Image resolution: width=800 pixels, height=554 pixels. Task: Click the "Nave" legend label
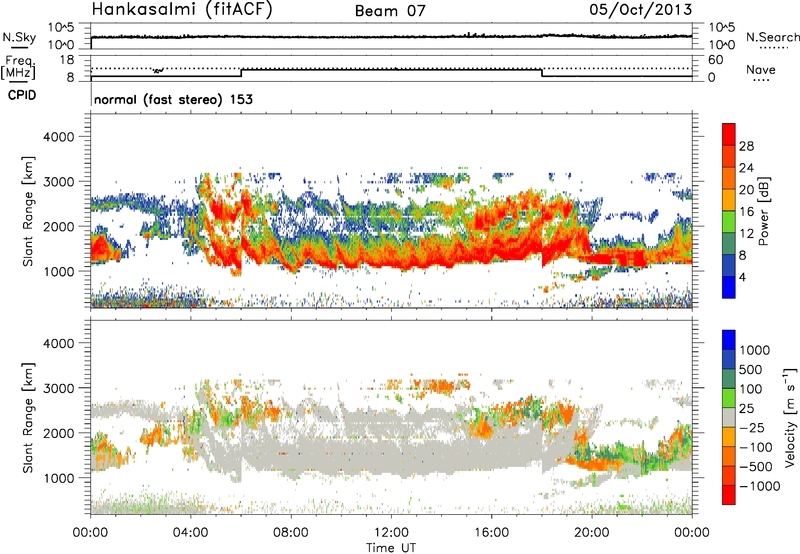761,69
